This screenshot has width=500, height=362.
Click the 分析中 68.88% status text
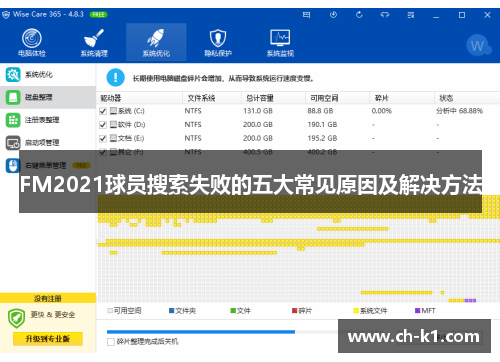pos(459,111)
